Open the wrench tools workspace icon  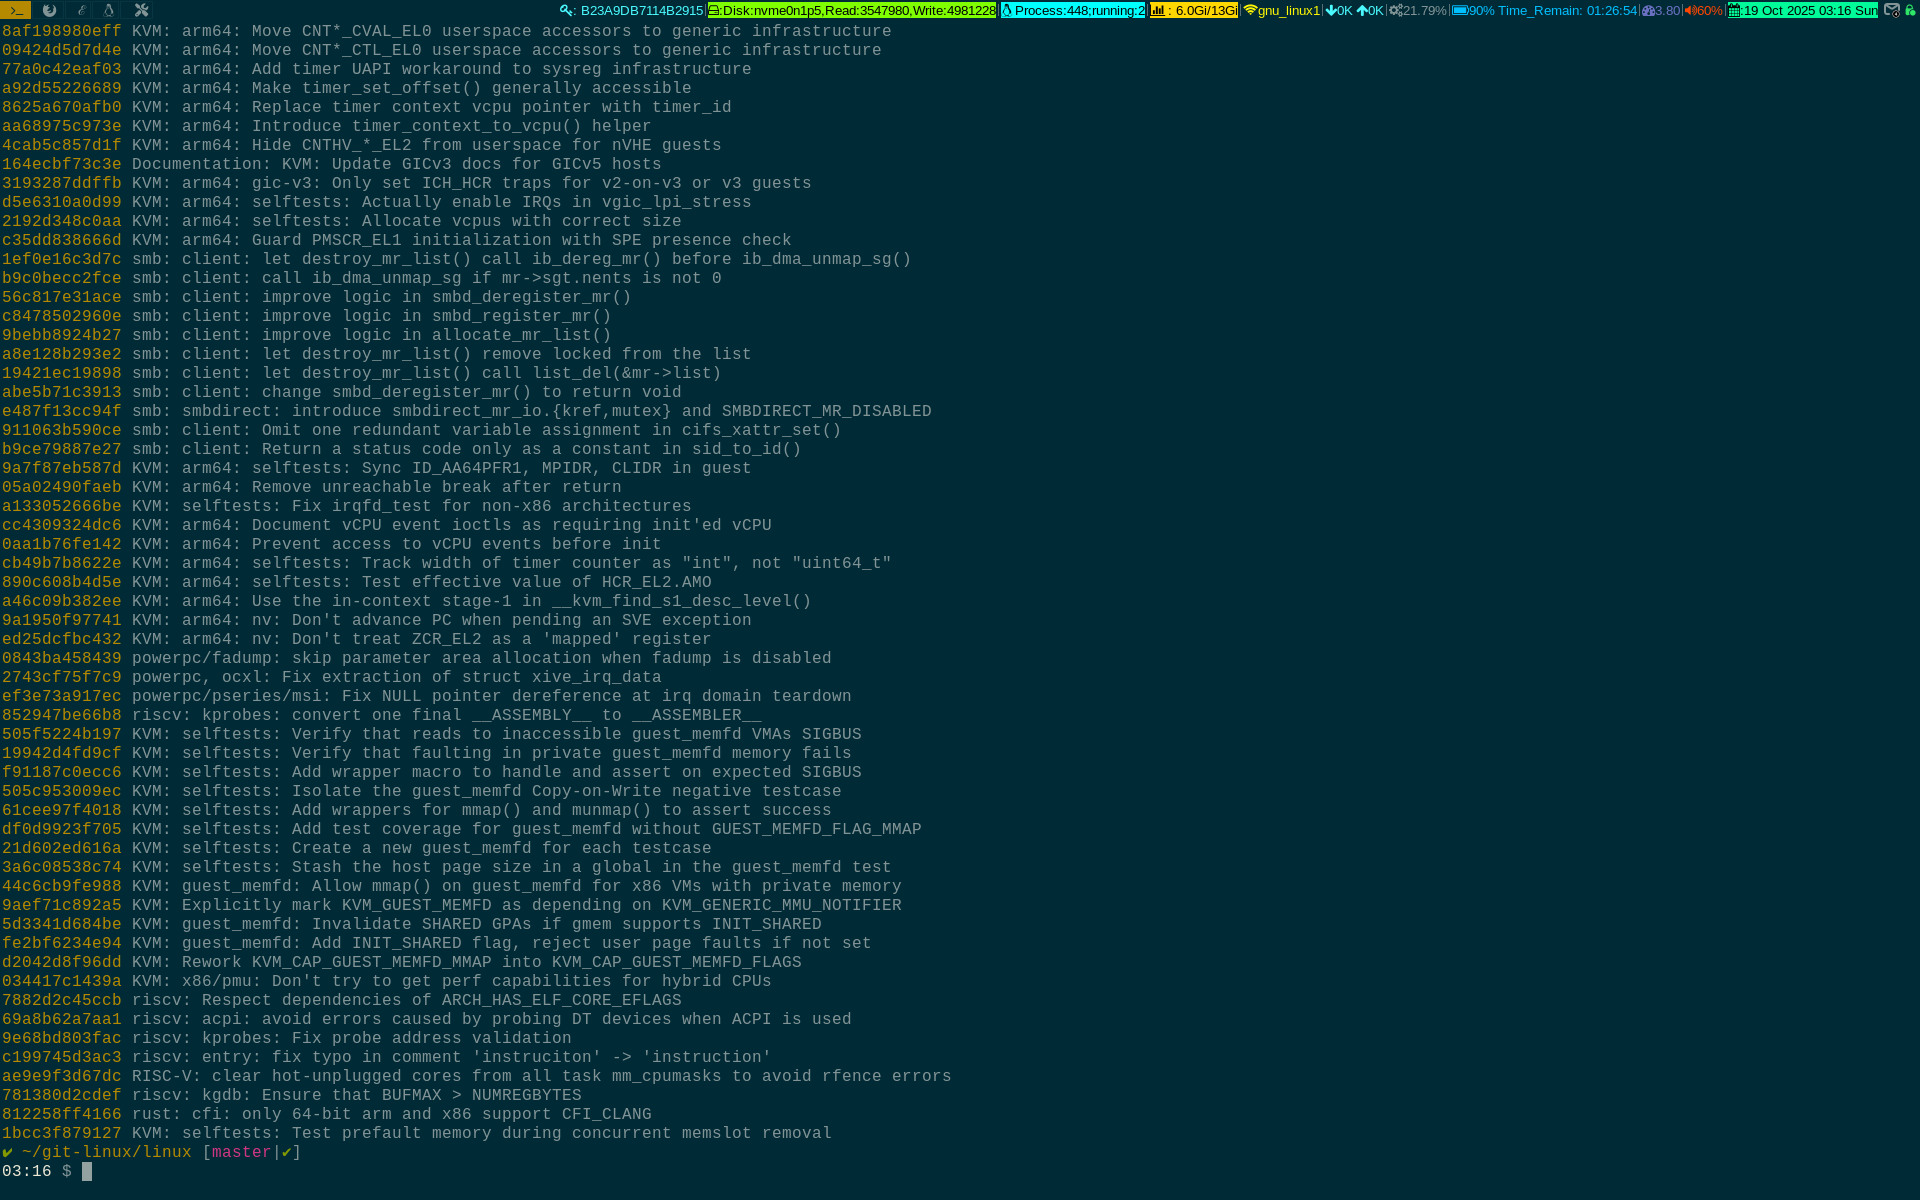pyautogui.click(x=141, y=10)
